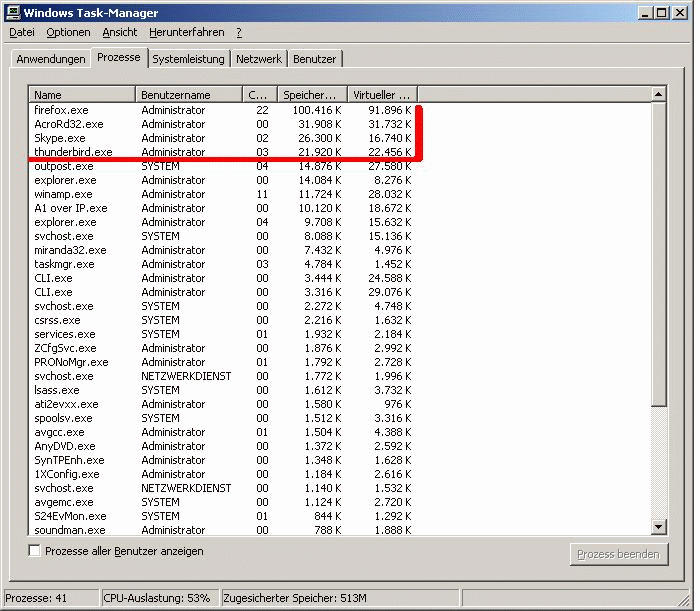This screenshot has height=611, width=700.
Task: Sort by the Benutzername column header
Action: pyautogui.click(x=189, y=95)
